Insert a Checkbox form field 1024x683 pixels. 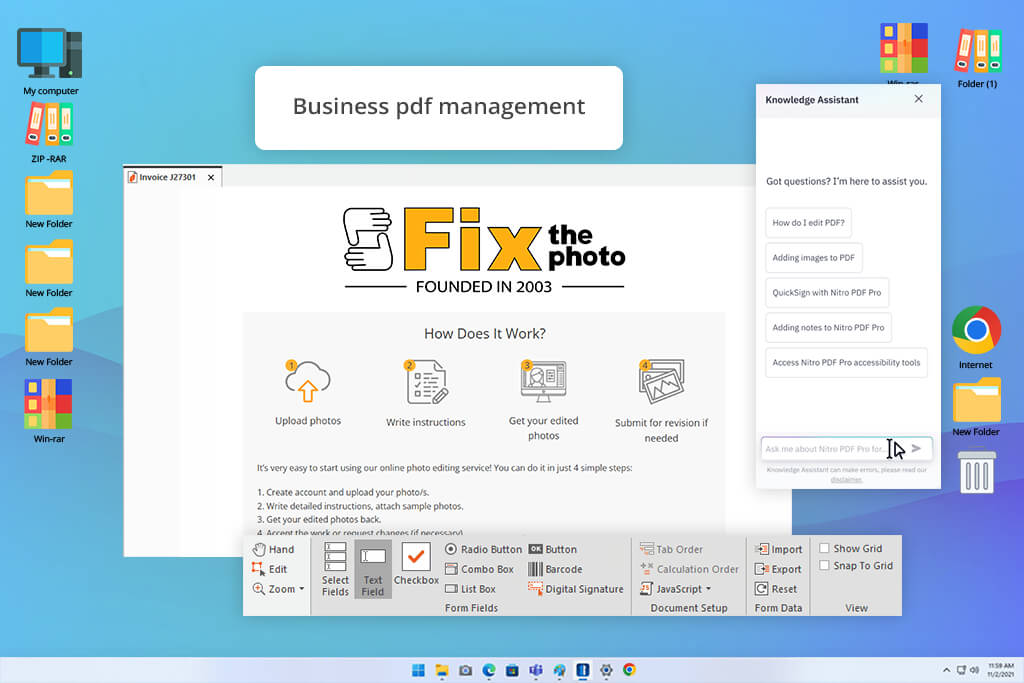click(x=416, y=564)
